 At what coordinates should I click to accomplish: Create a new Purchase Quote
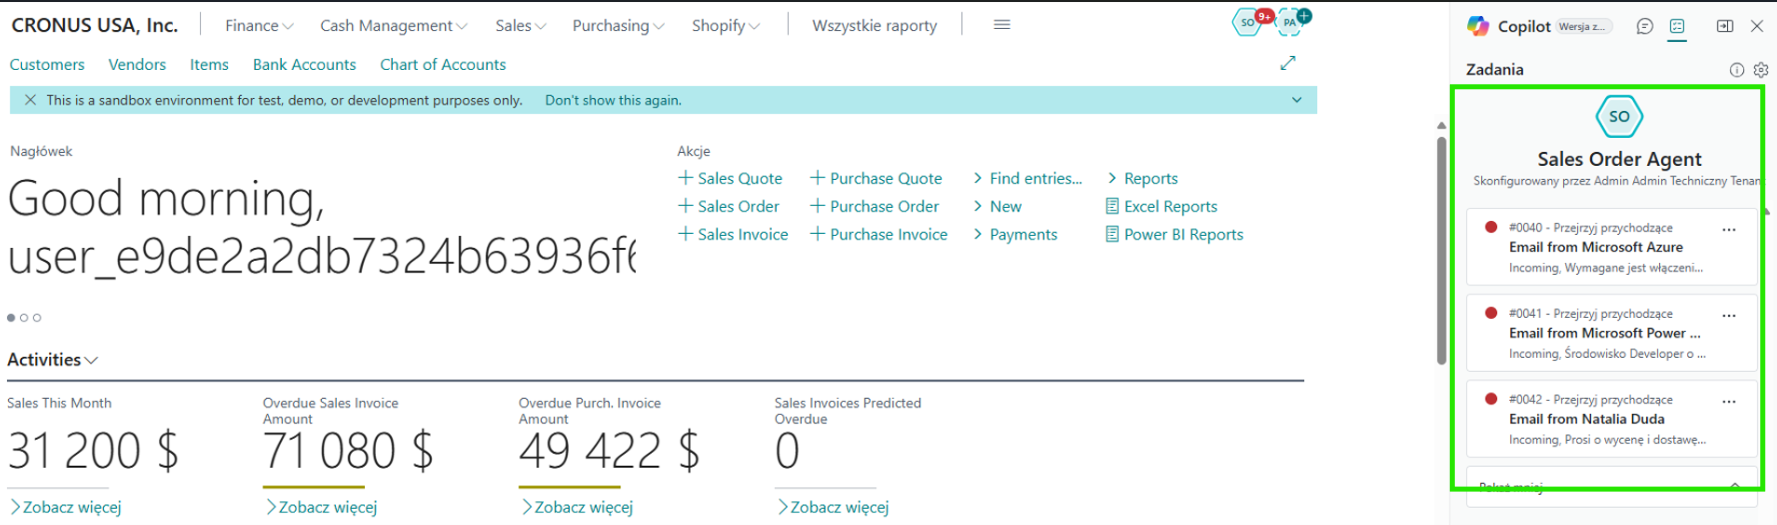click(x=876, y=178)
